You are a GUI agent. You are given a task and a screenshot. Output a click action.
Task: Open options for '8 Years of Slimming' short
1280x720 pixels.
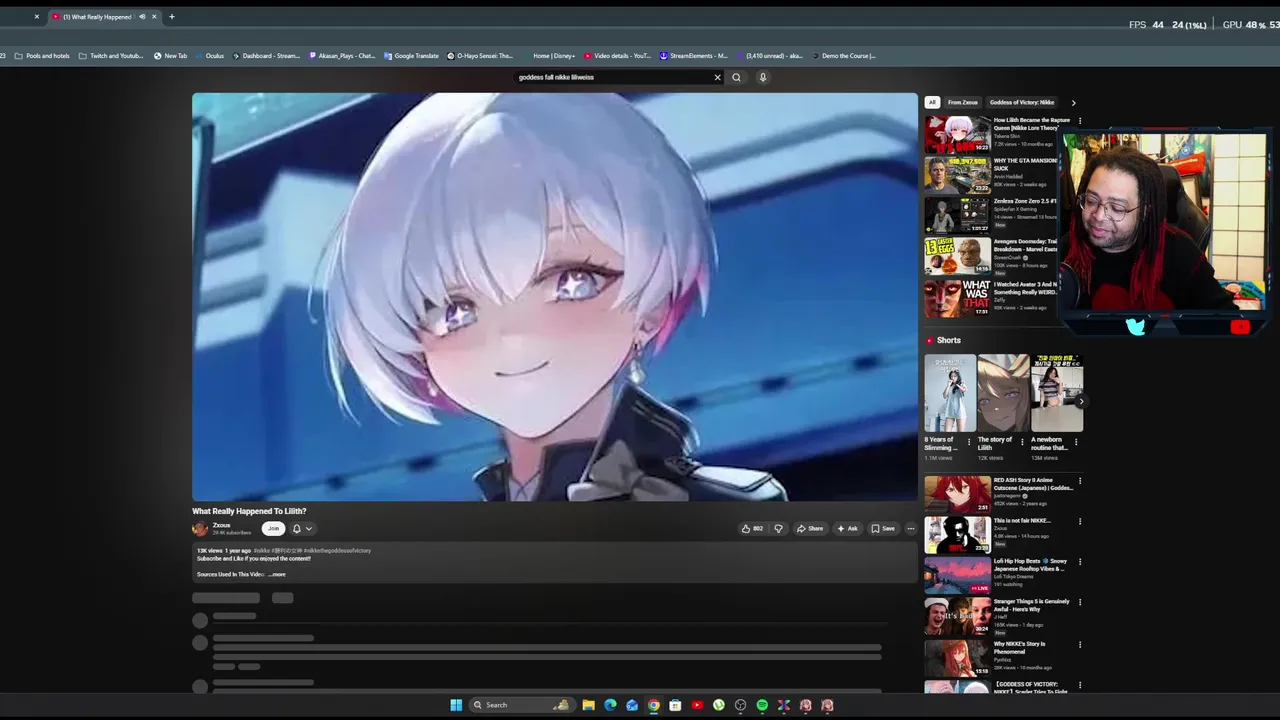coord(968,441)
